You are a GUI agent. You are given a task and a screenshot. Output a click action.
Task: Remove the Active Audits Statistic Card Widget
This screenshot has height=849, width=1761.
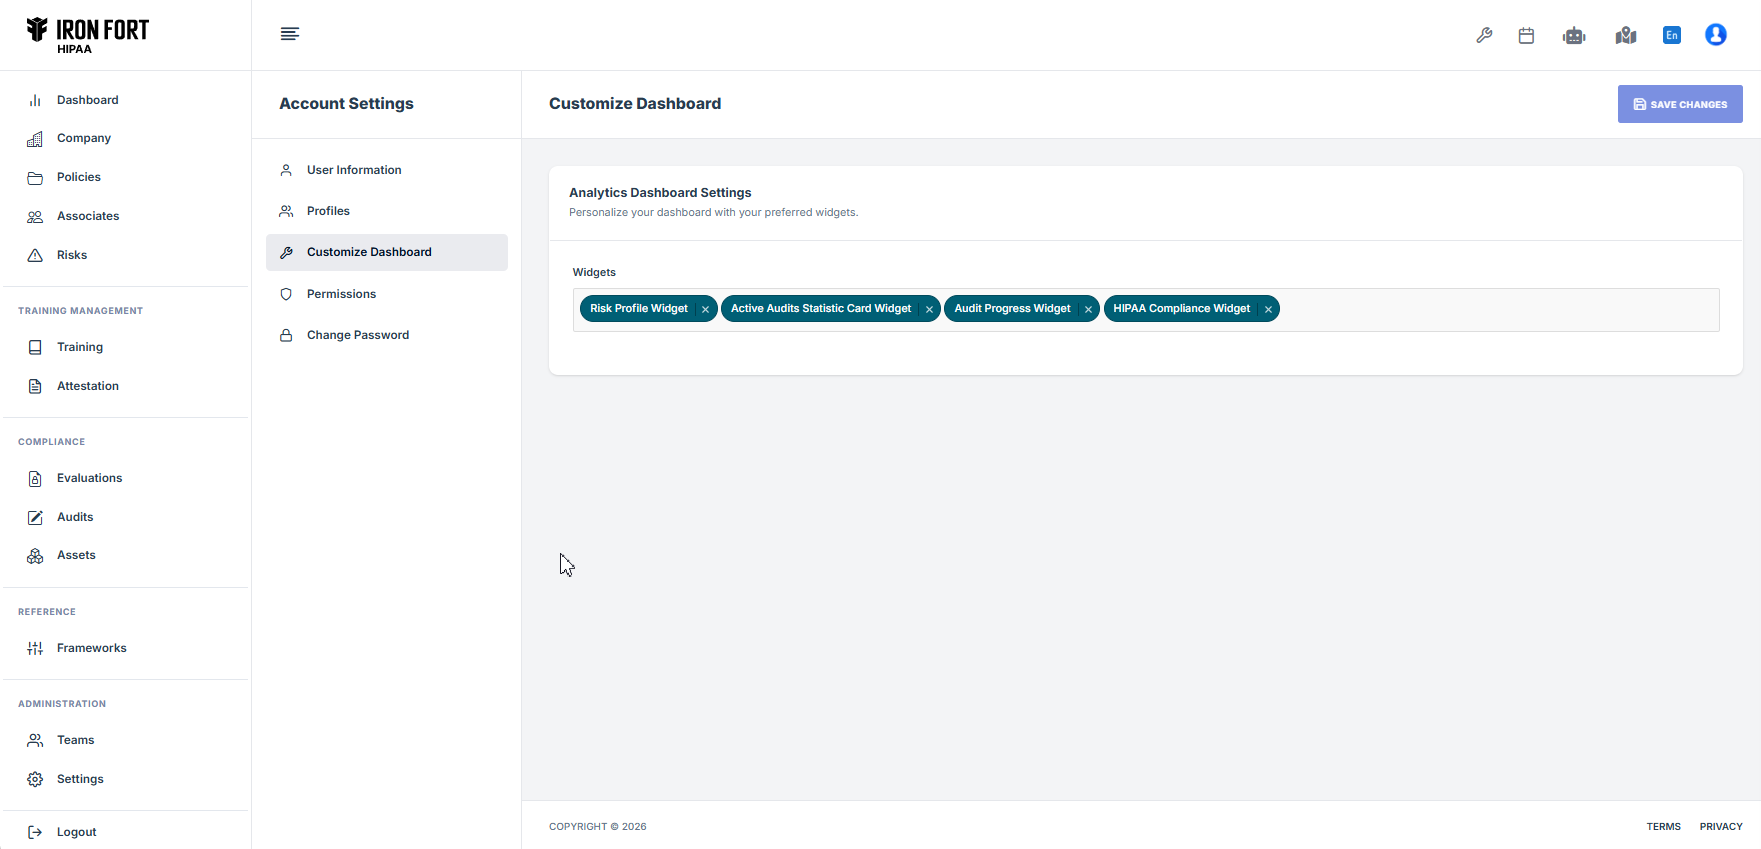pyautogui.click(x=929, y=310)
